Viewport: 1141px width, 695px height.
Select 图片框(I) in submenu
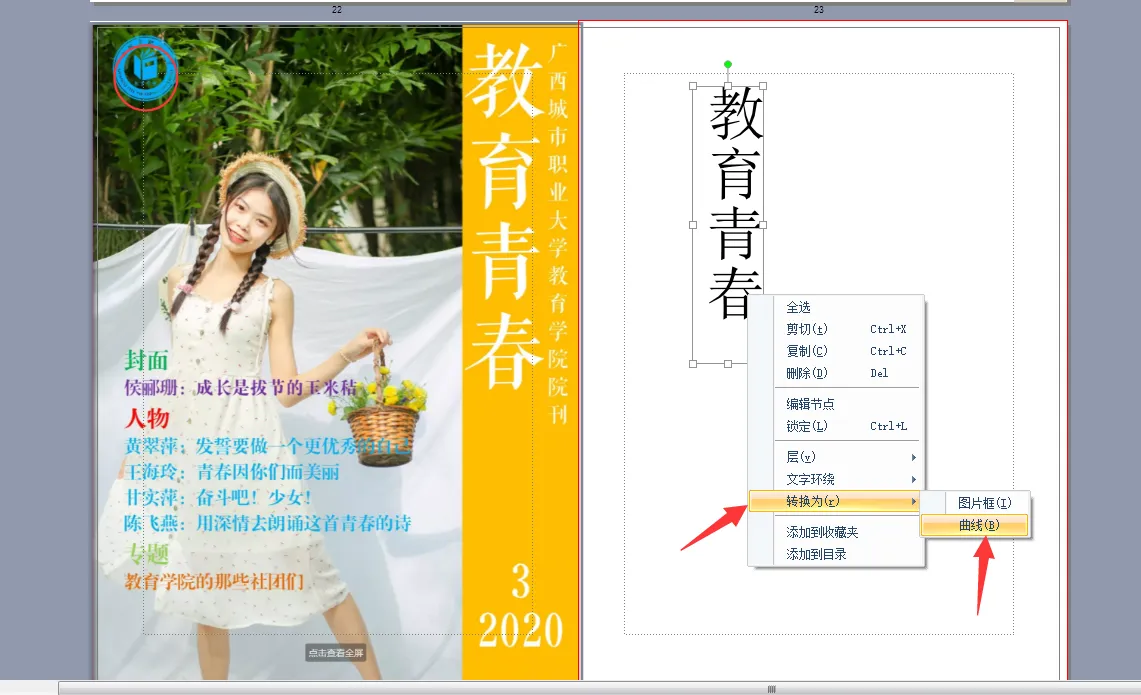(975, 503)
